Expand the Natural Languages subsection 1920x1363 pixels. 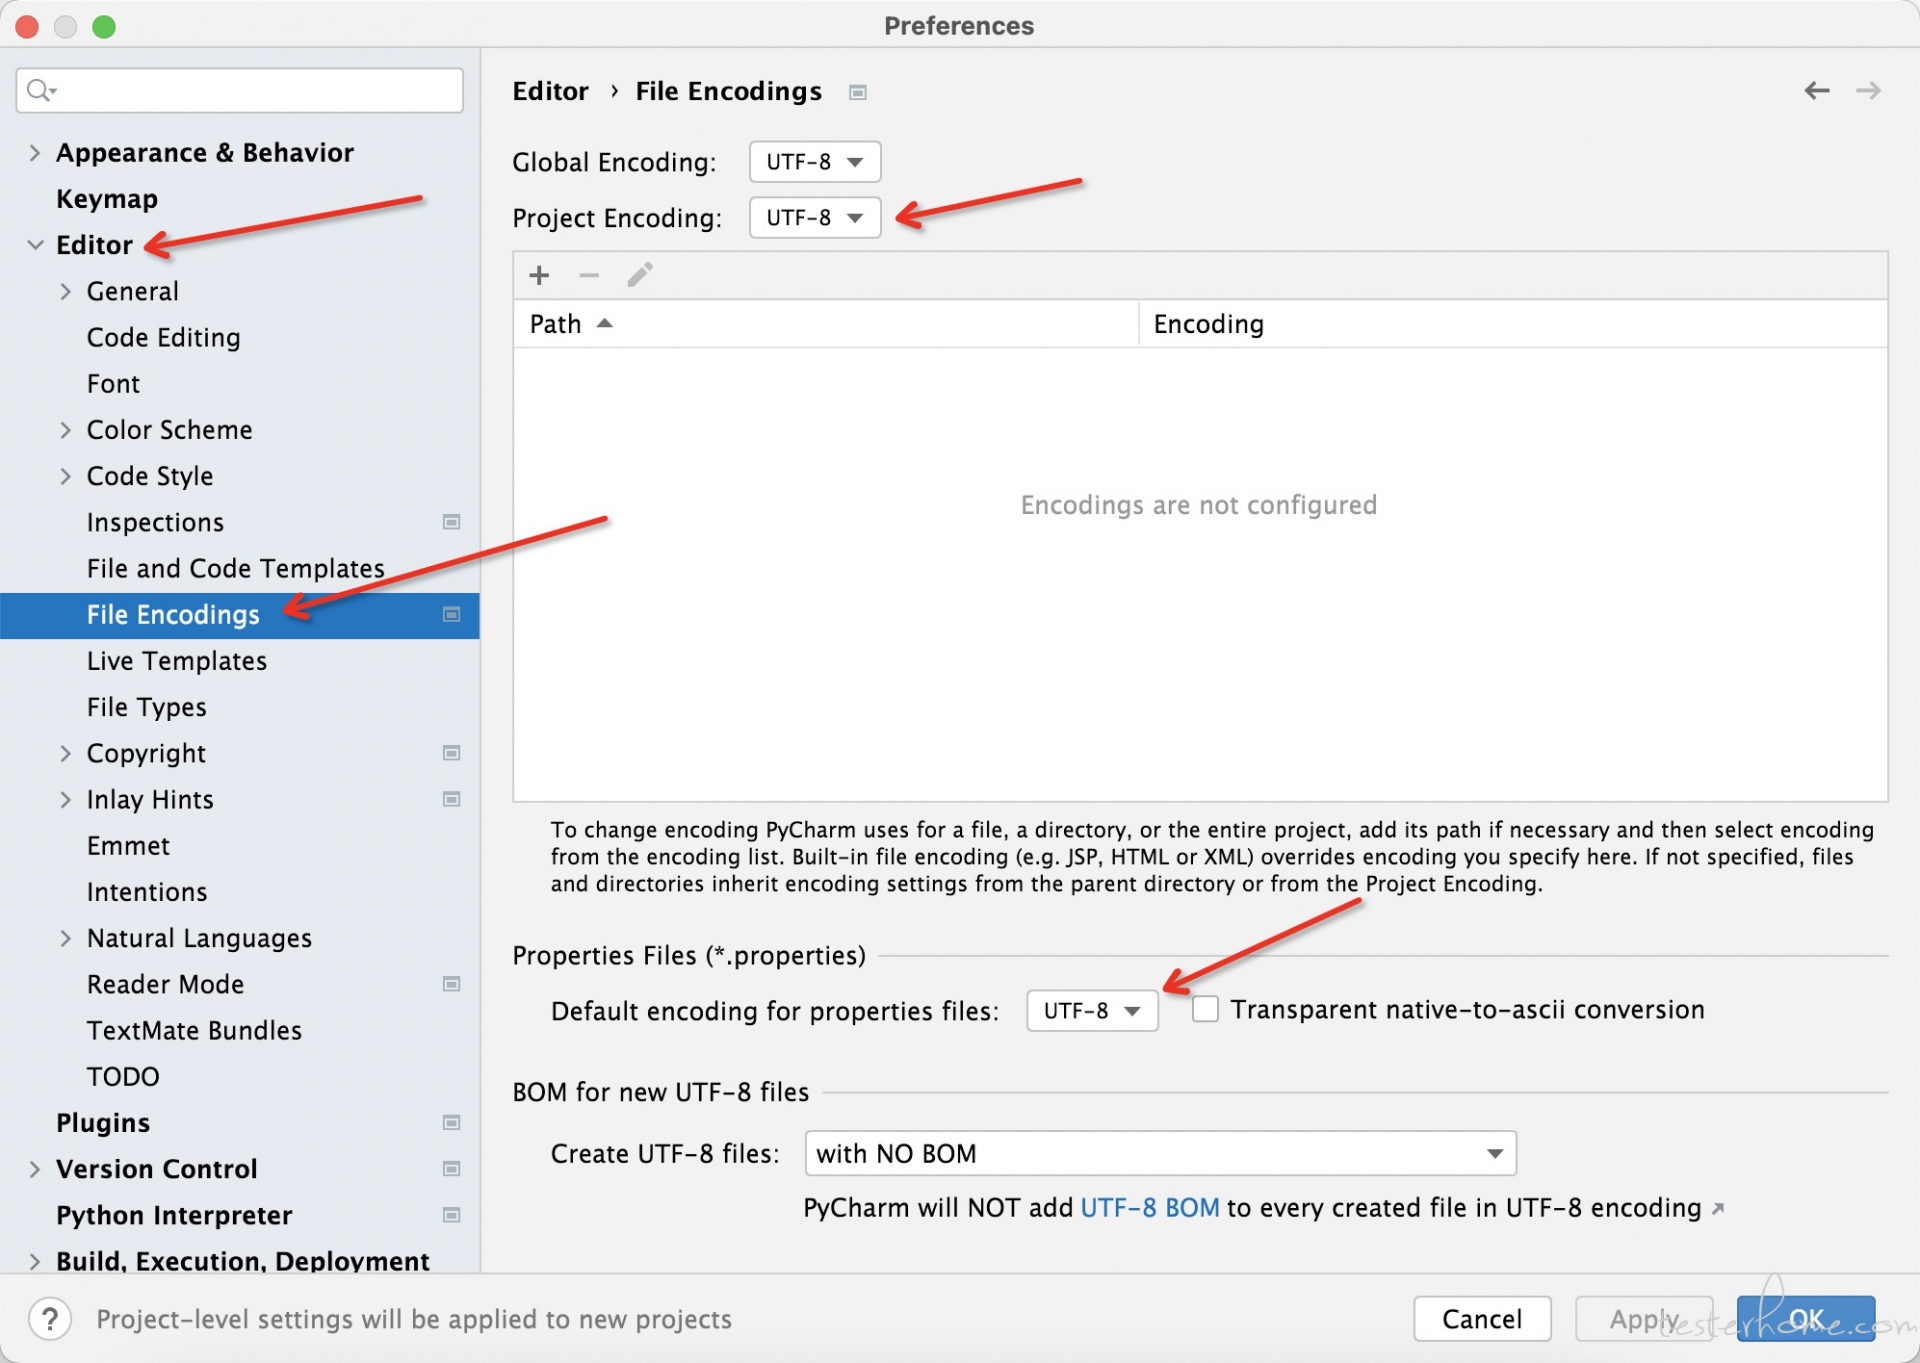coord(66,938)
